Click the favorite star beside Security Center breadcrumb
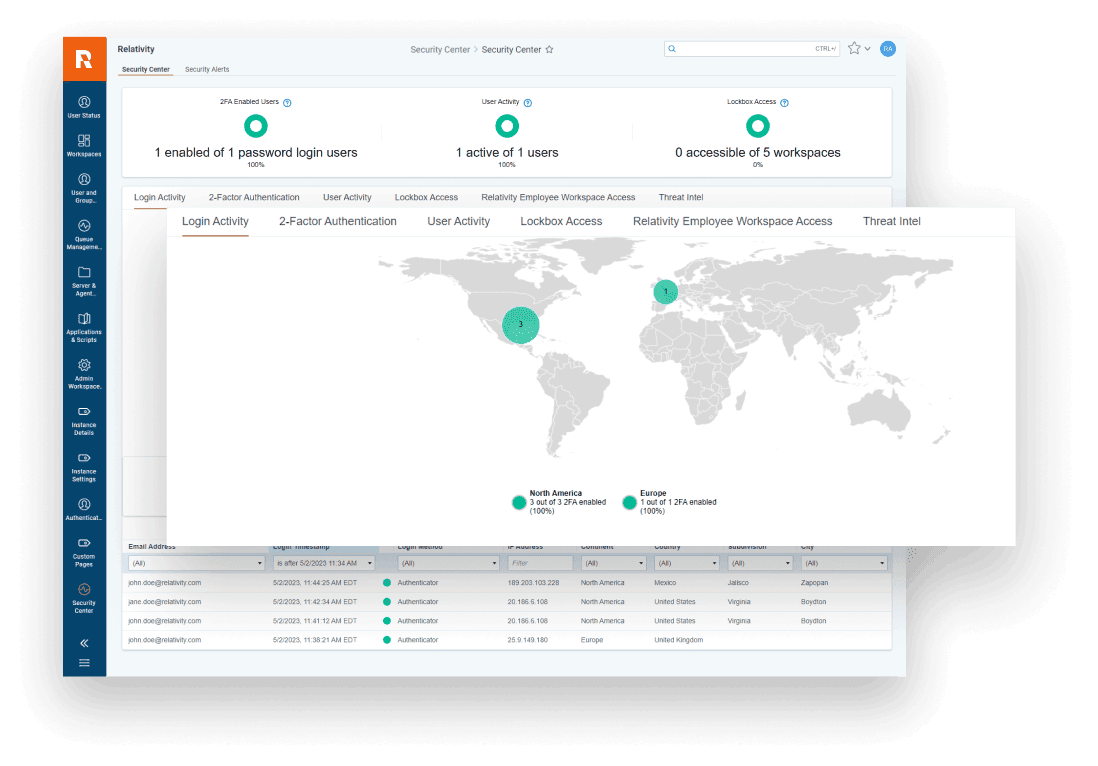This screenshot has height=766, width=1098. [x=550, y=50]
